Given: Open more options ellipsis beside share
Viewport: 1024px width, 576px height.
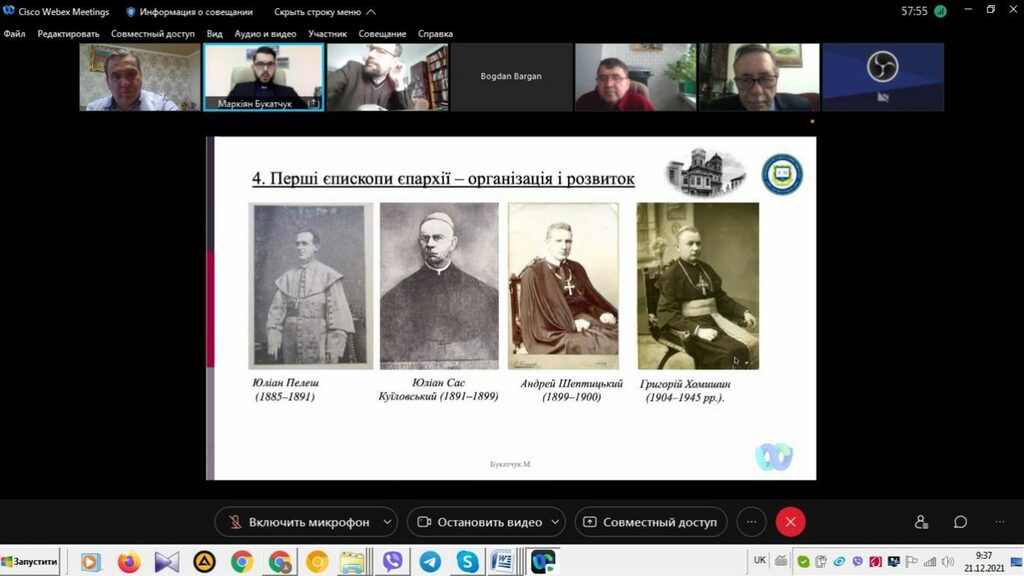Looking at the screenshot, I should (751, 522).
